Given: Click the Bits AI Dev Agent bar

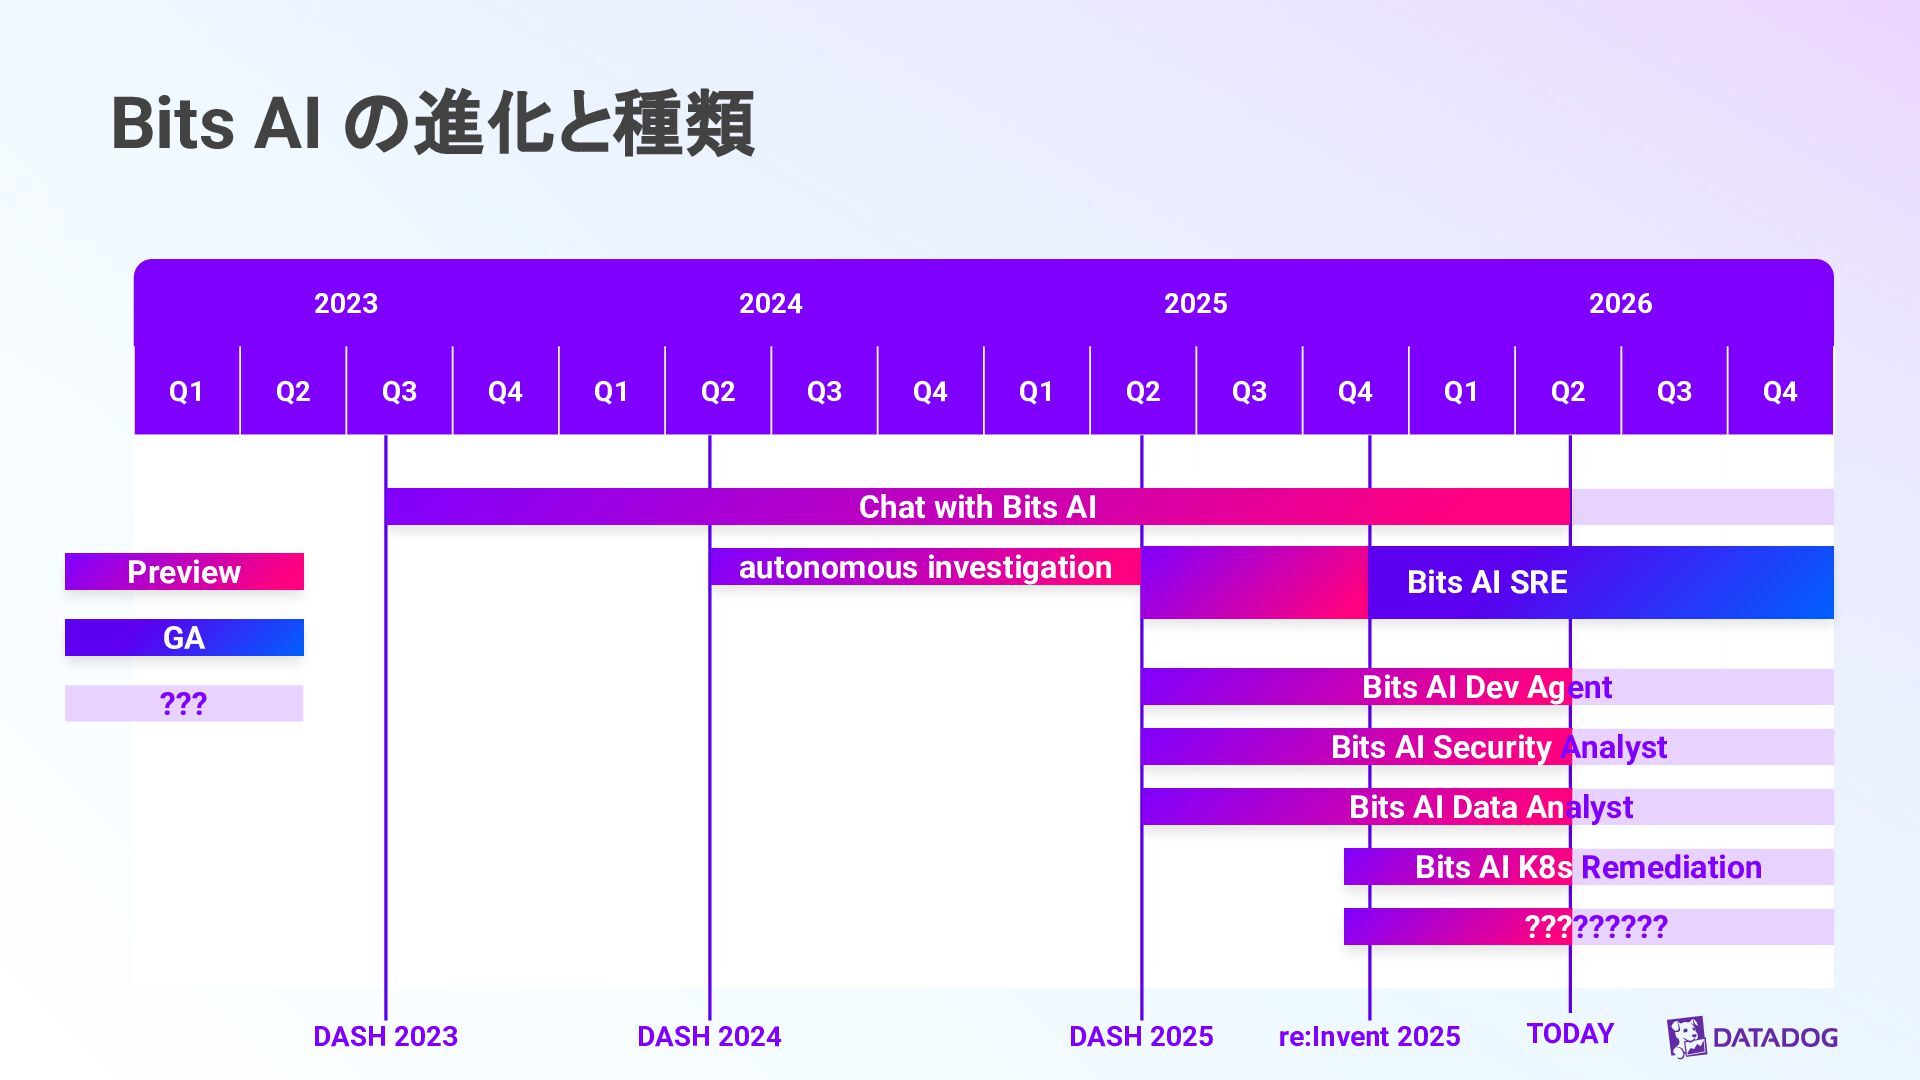Looking at the screenshot, I should click(1486, 687).
